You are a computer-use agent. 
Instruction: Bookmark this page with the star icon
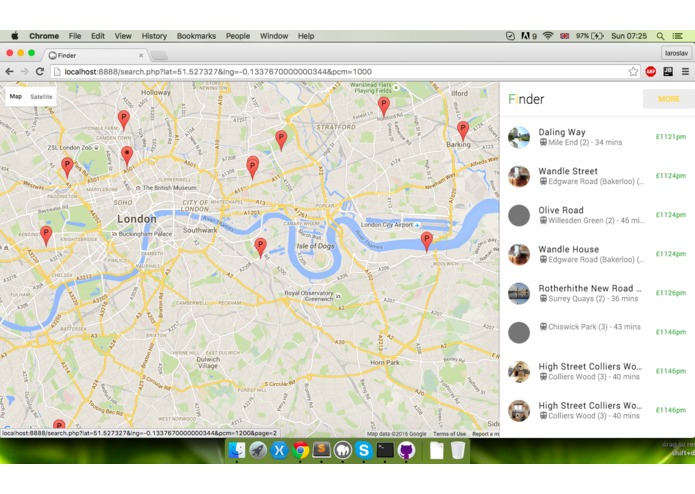point(633,71)
